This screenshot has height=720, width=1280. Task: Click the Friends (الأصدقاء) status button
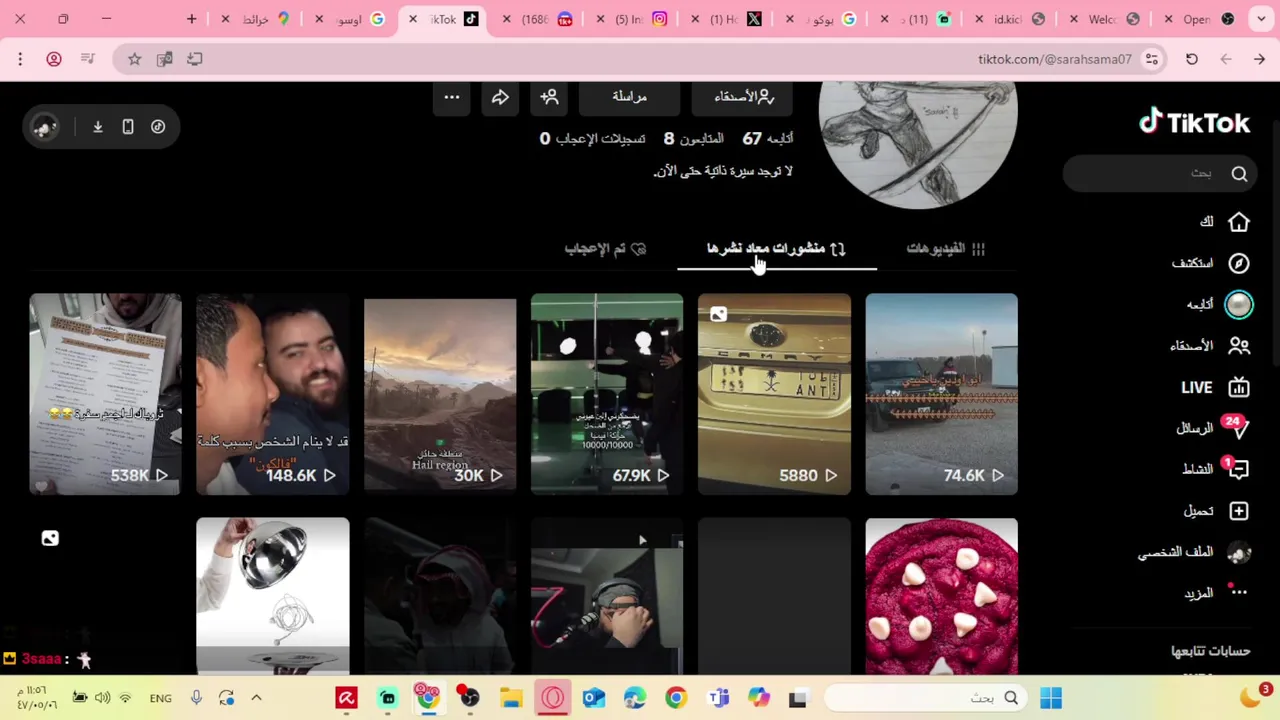tap(744, 97)
